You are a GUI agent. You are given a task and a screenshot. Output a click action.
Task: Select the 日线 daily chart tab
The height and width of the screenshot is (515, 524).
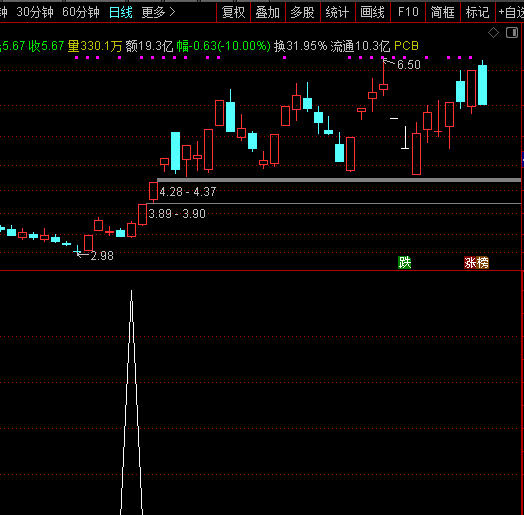click(121, 12)
